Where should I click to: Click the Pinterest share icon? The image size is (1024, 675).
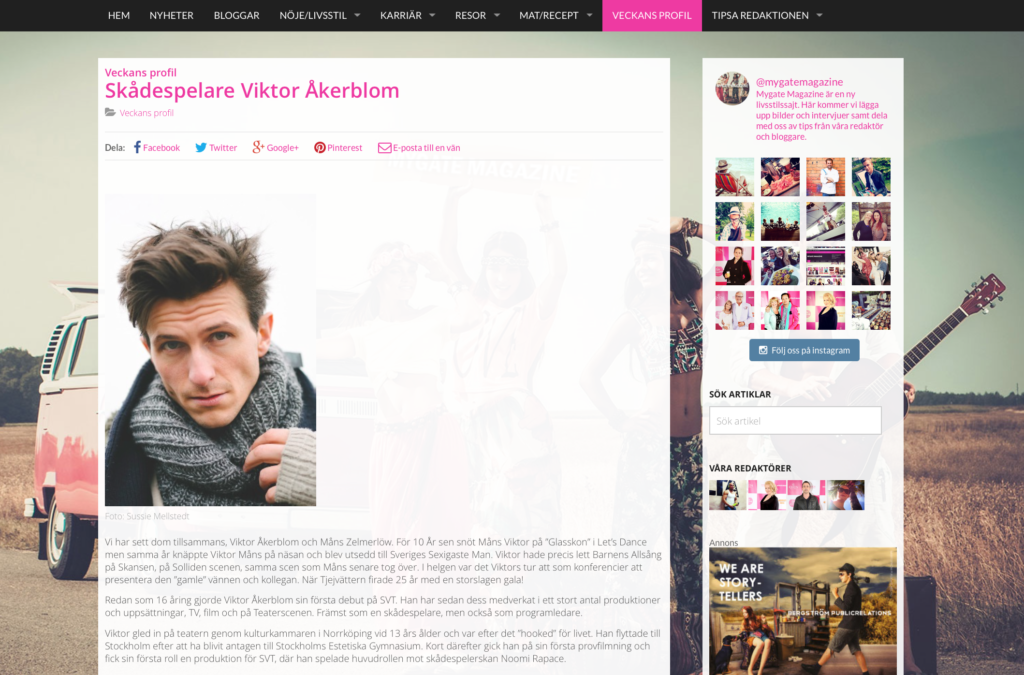[319, 148]
